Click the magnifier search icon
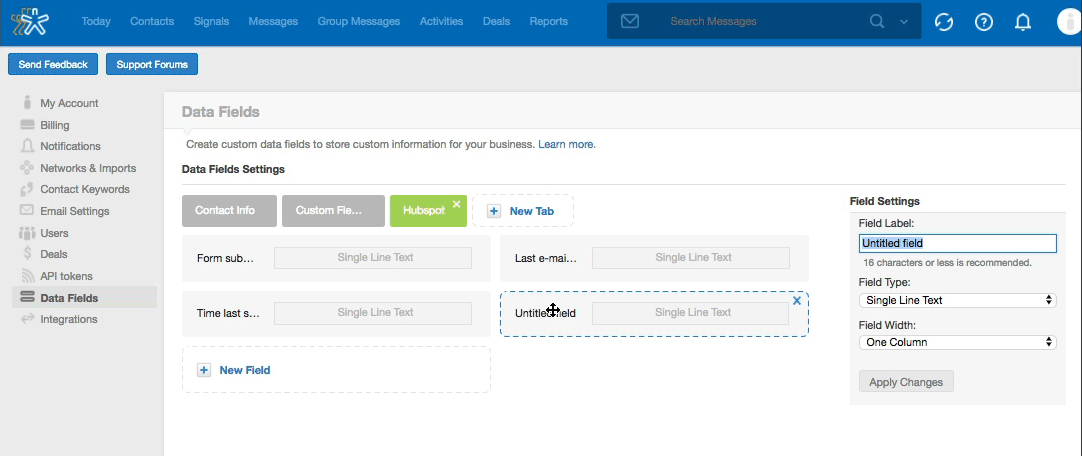Image resolution: width=1082 pixels, height=456 pixels. pos(877,21)
